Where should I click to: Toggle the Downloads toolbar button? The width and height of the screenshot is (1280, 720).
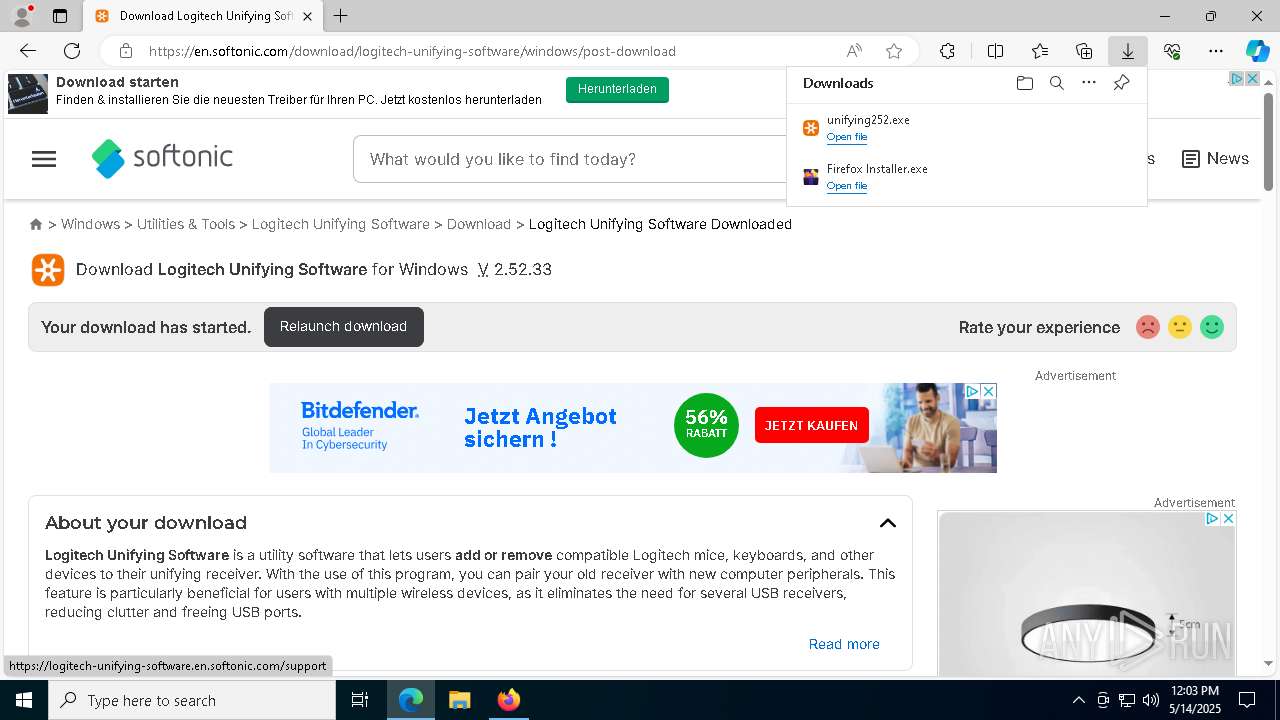tap(1127, 51)
